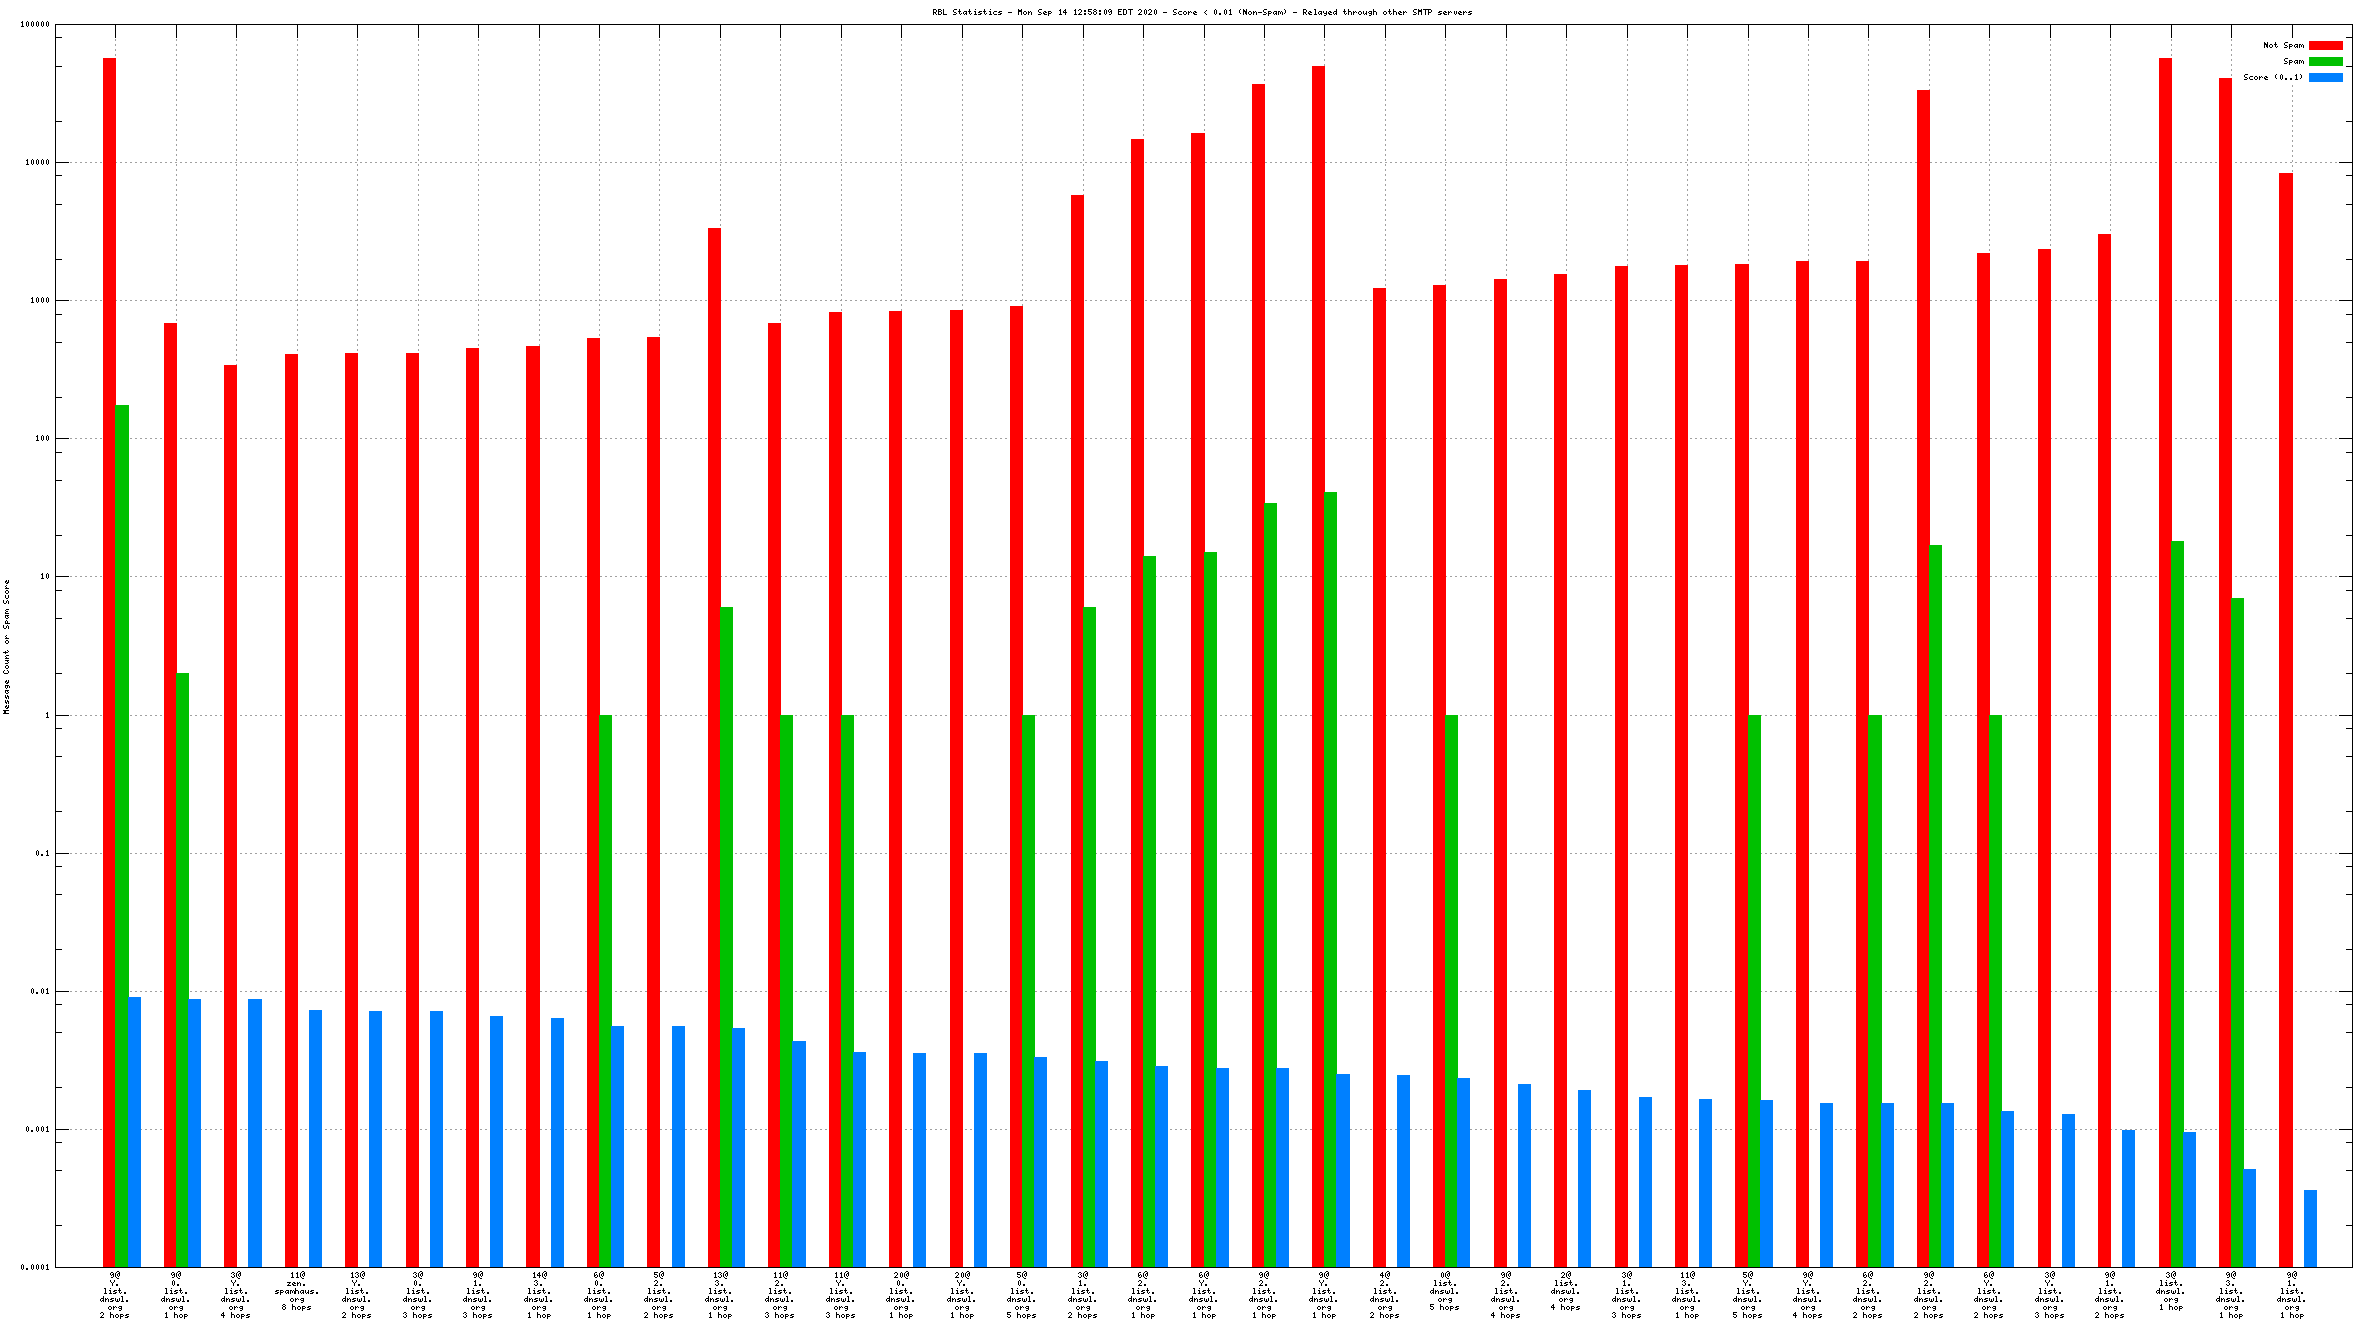
Task: Click the zen.spamhaus.org 8 hops x-axis label
Action: (297, 1291)
